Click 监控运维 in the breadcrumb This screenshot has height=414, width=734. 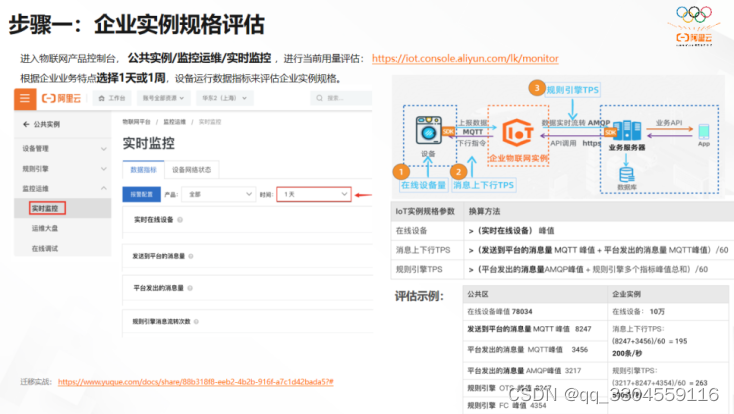(x=175, y=122)
